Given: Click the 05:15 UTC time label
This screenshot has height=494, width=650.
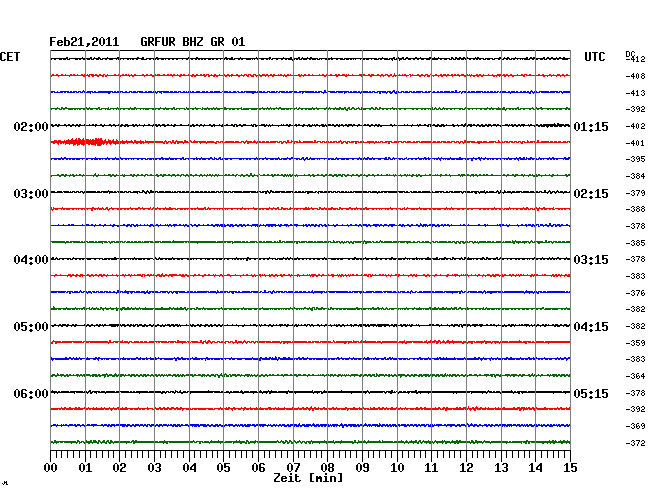Looking at the screenshot, I should (591, 393).
